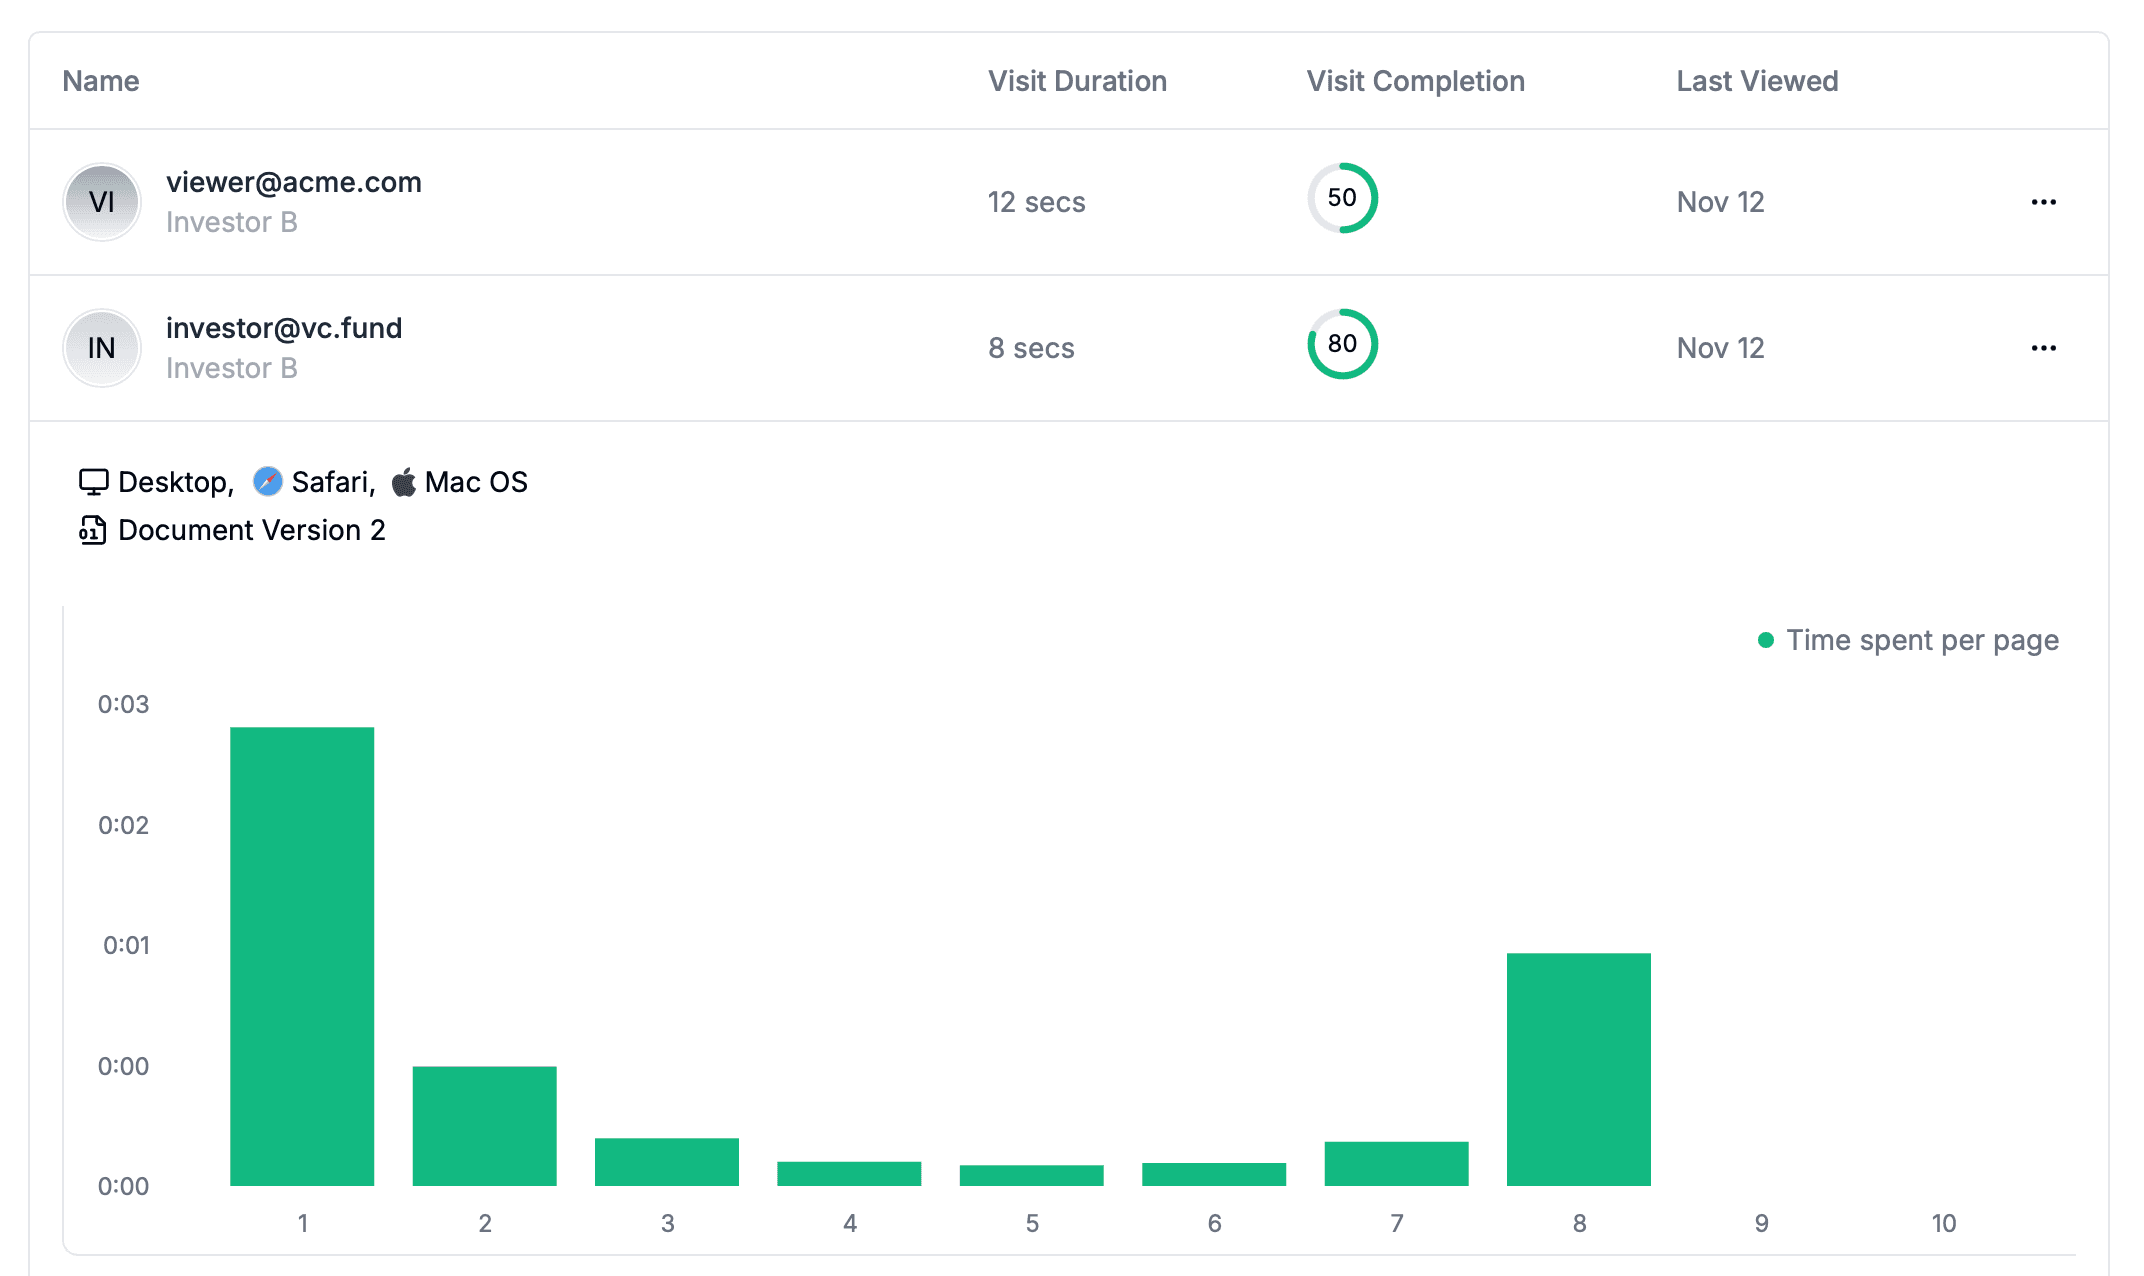Toggle the Time spent per page legend
This screenshot has height=1276, width=2144.
(1908, 640)
